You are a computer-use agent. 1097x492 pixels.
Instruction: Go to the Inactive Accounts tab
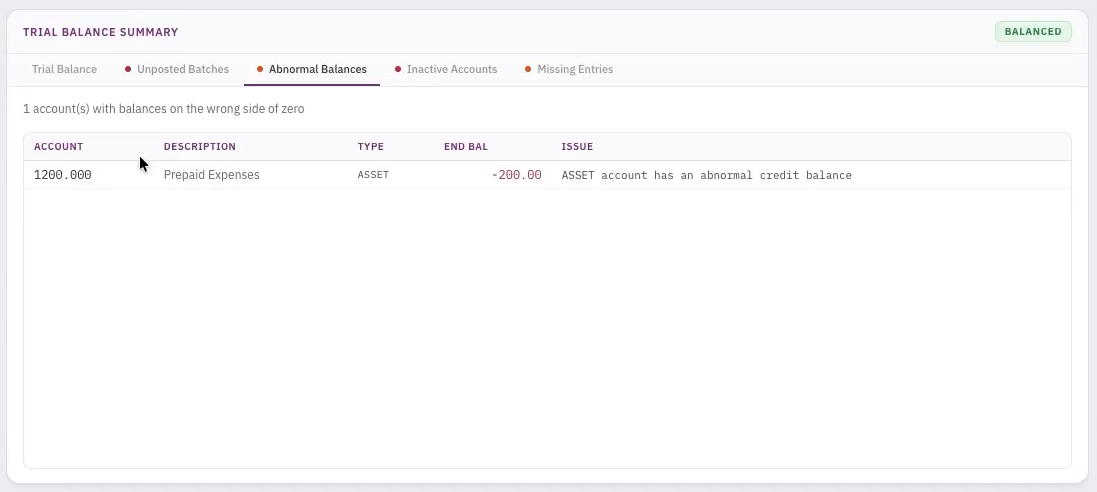[451, 70]
